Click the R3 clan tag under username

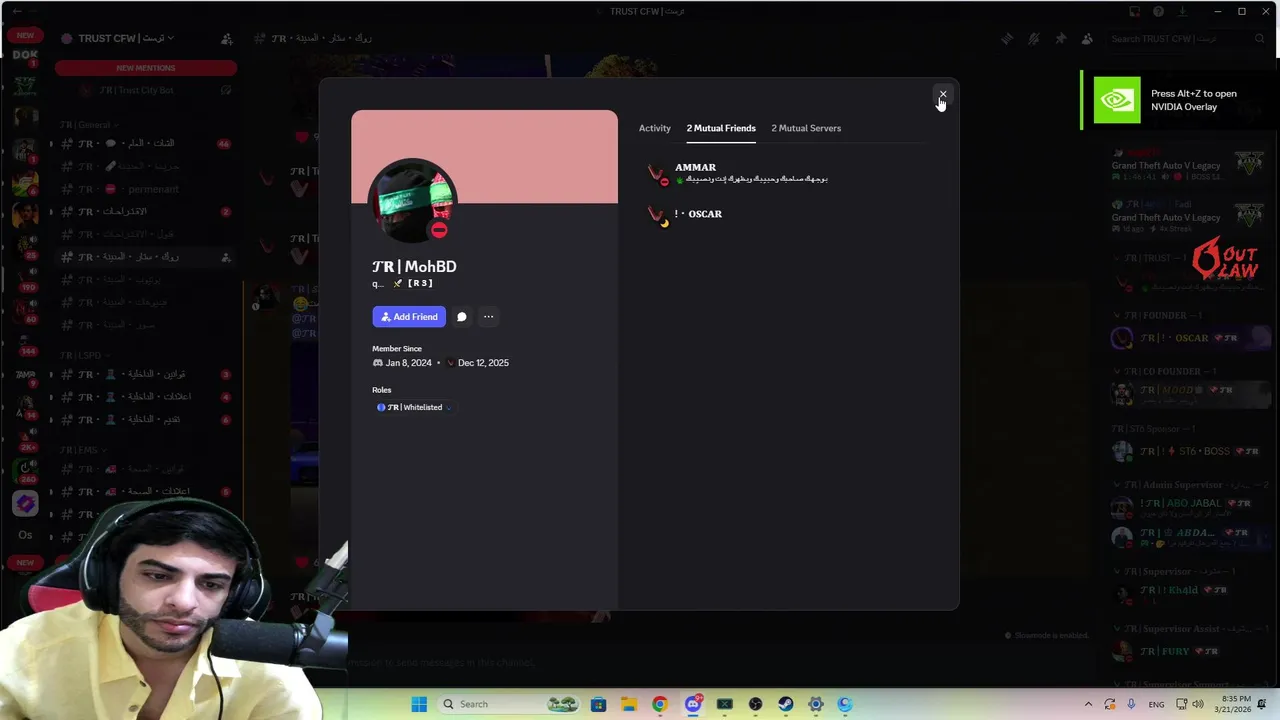(x=413, y=284)
